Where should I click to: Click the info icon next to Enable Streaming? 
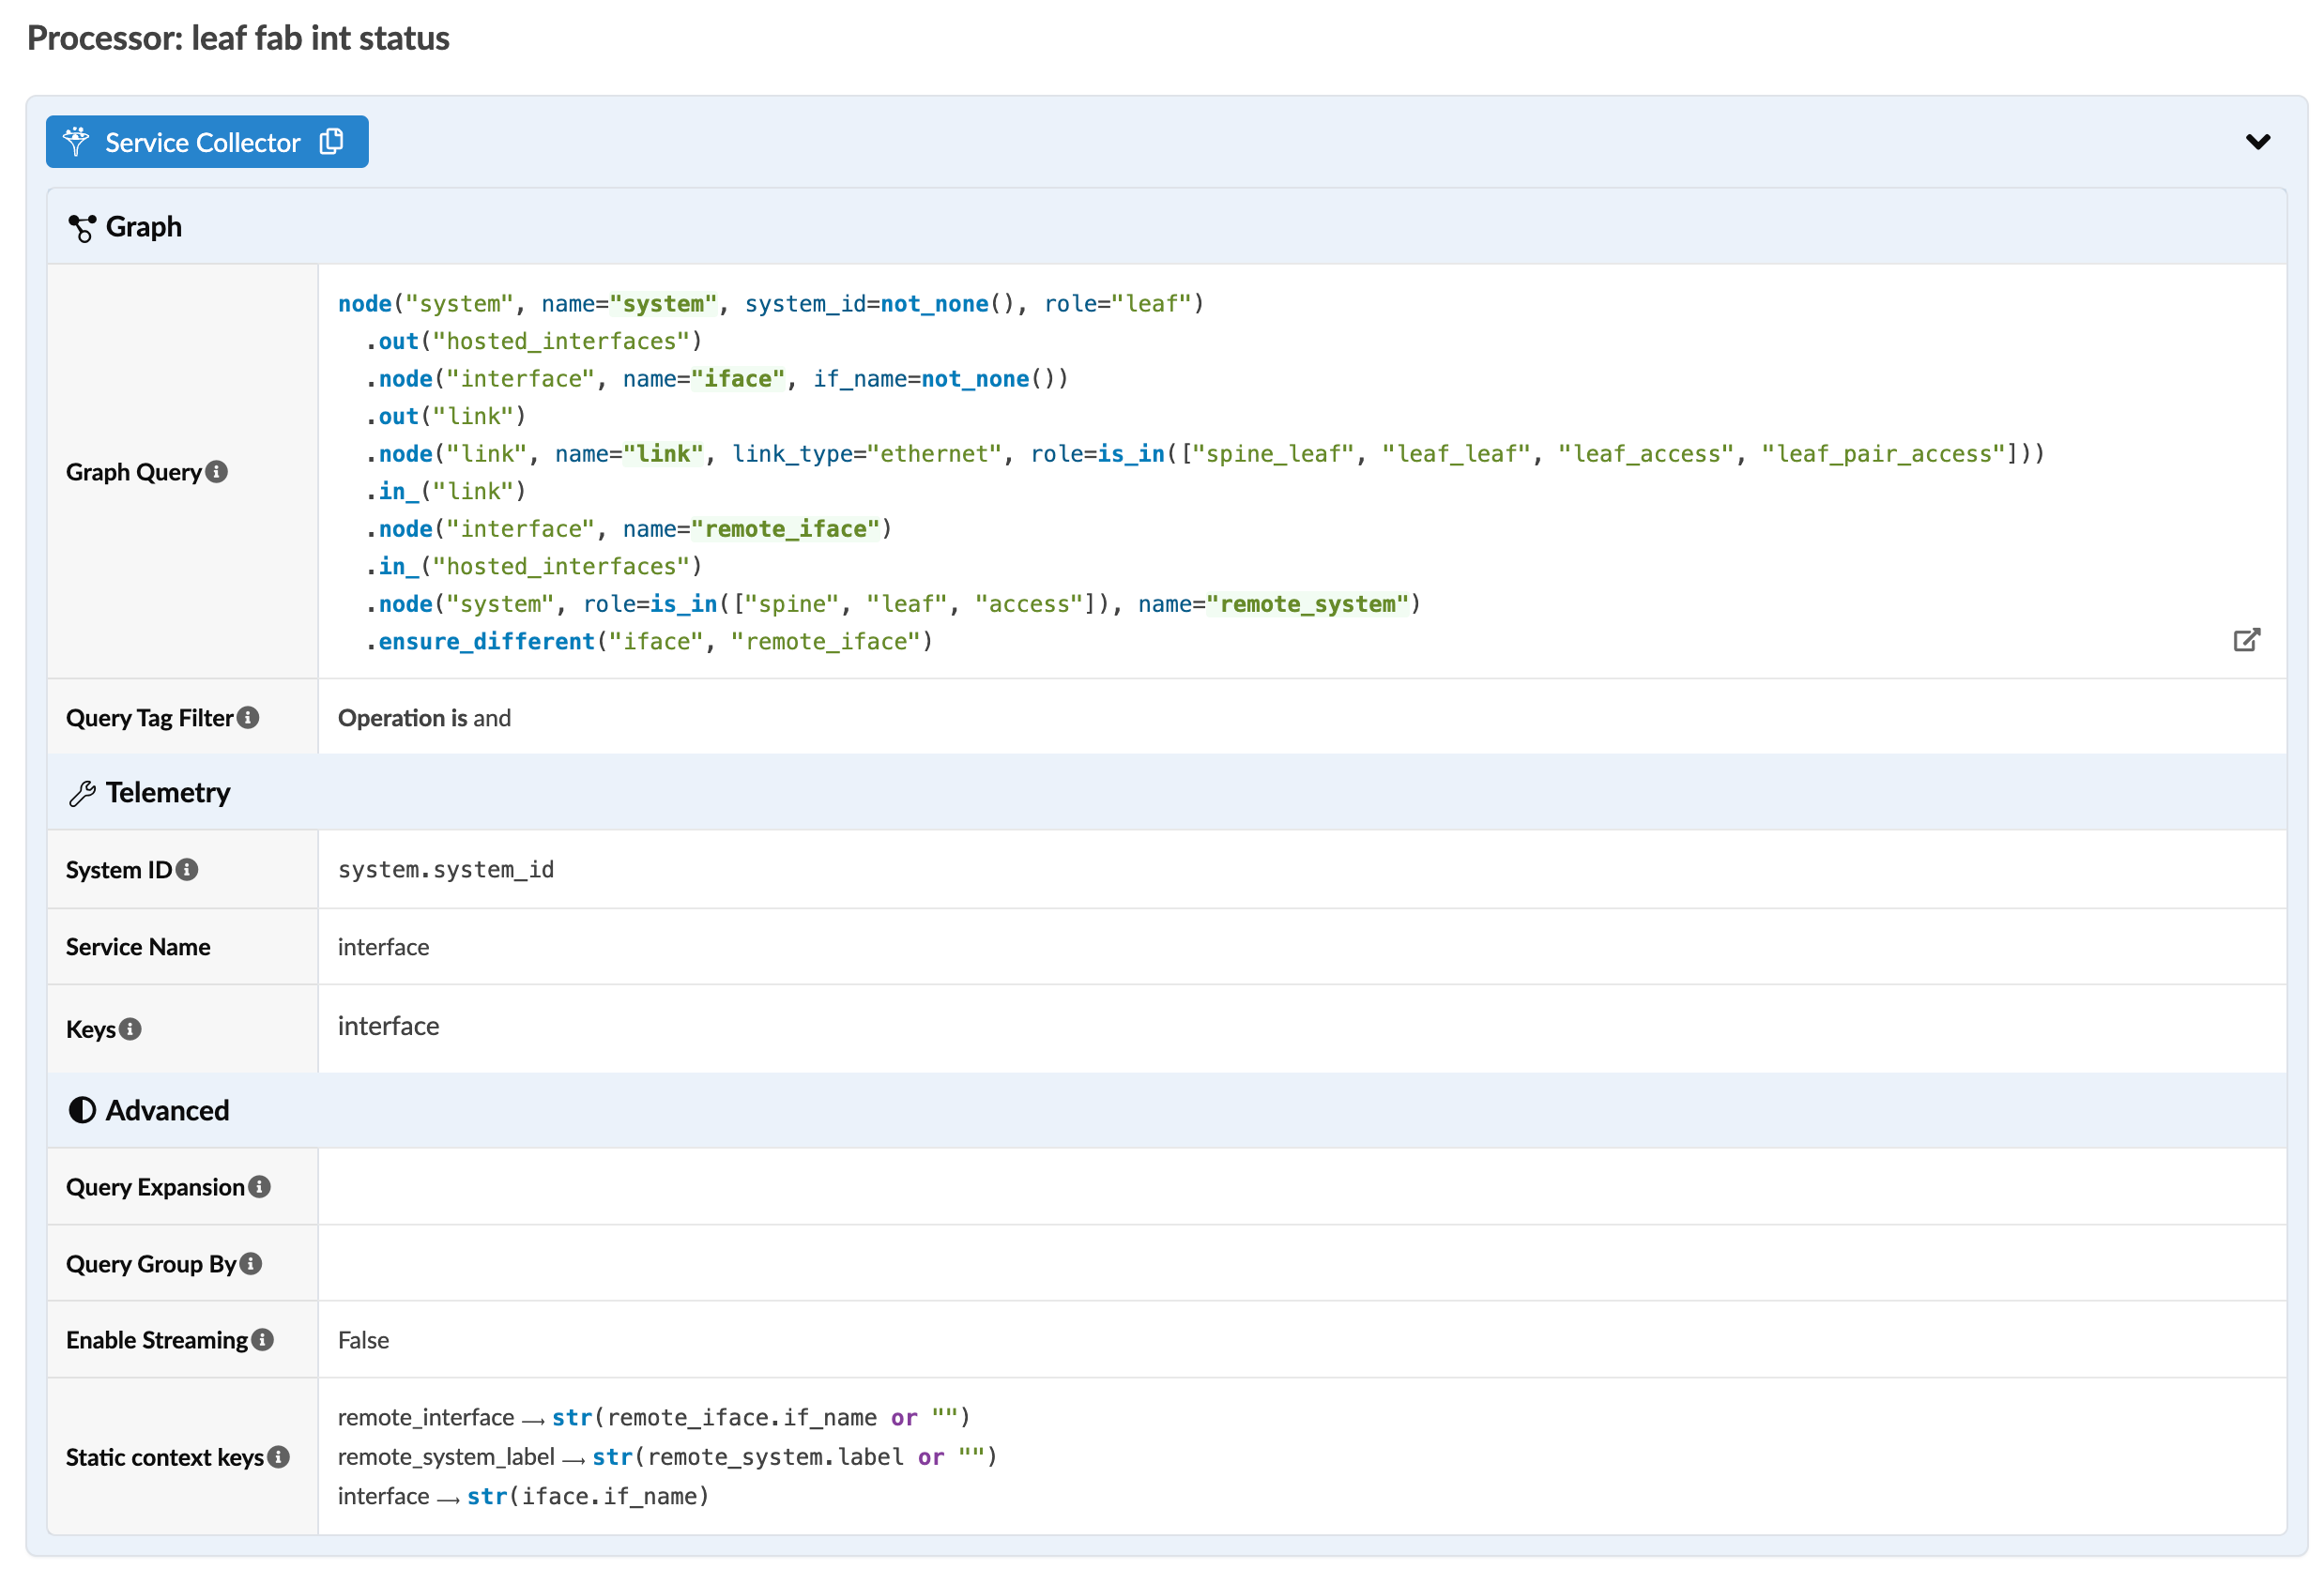pos(263,1339)
